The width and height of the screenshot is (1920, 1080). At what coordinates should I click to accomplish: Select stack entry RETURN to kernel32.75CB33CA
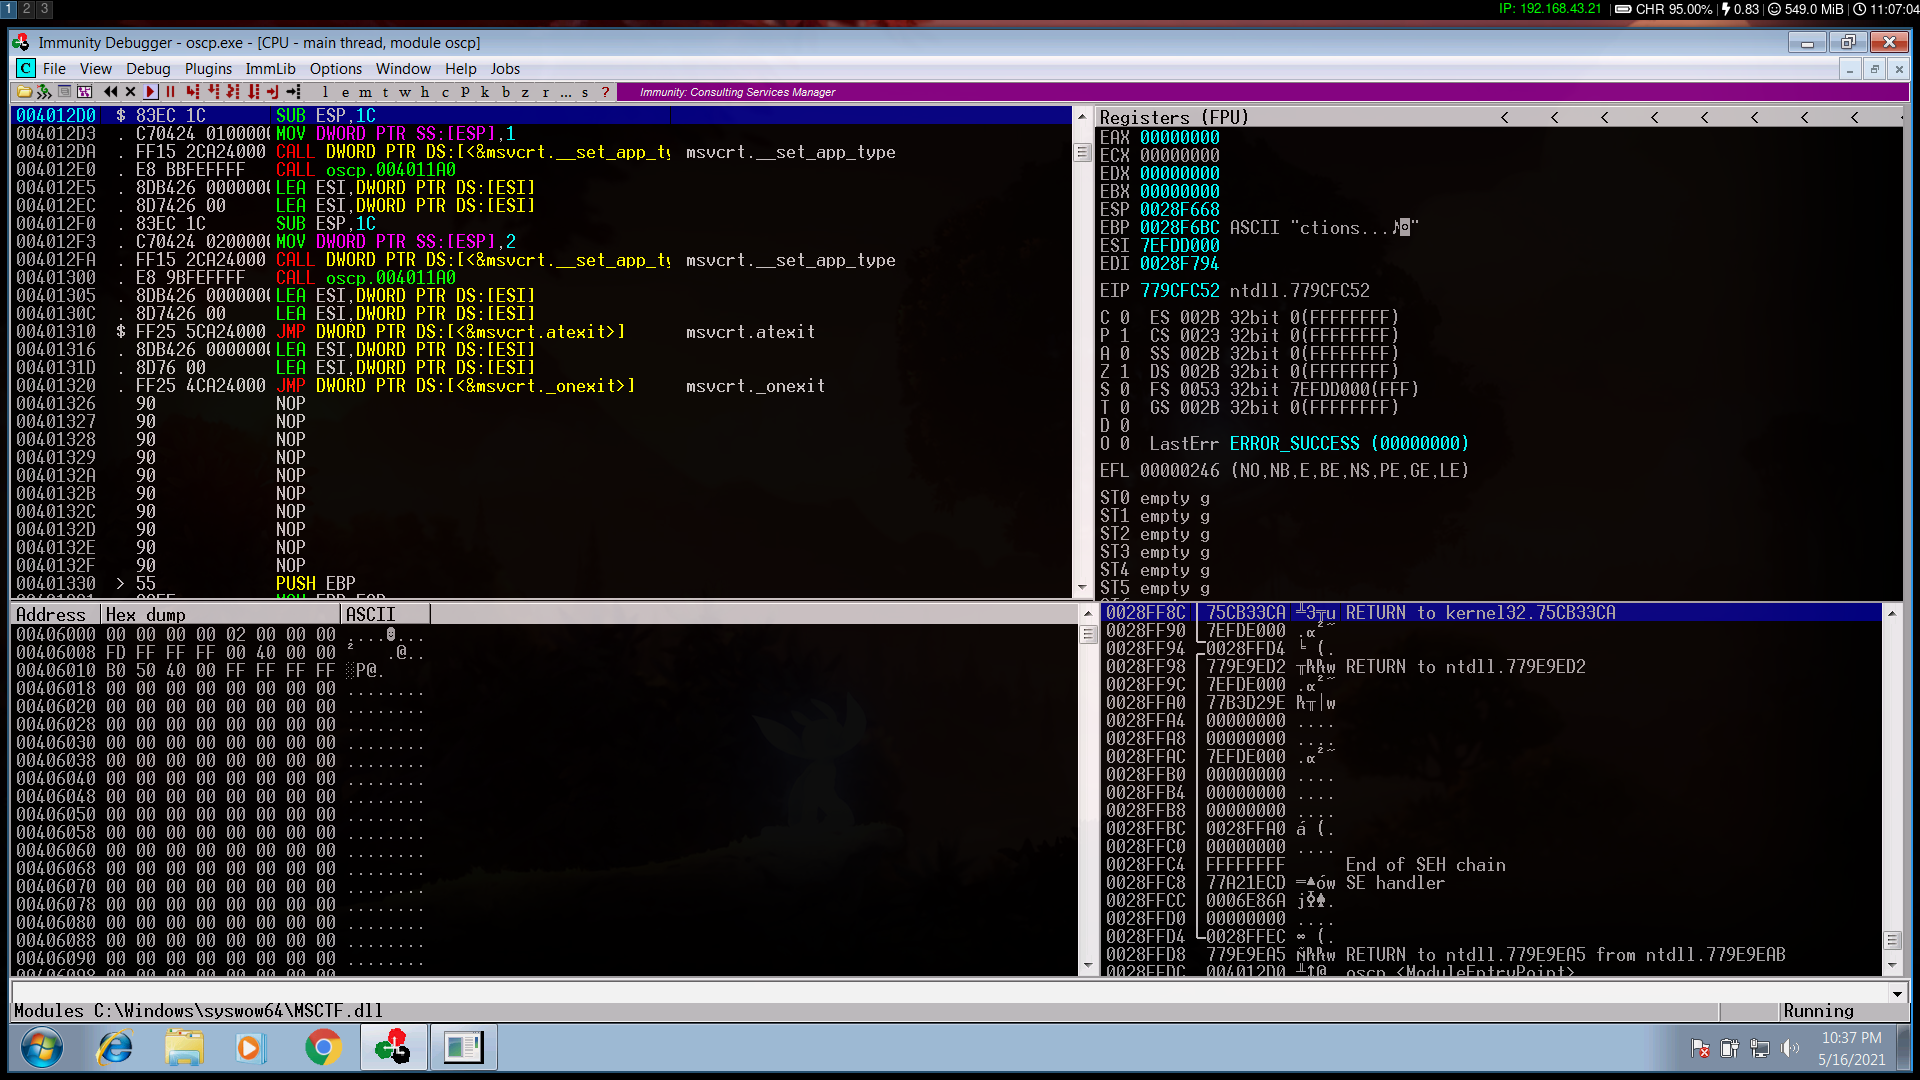pos(1491,613)
